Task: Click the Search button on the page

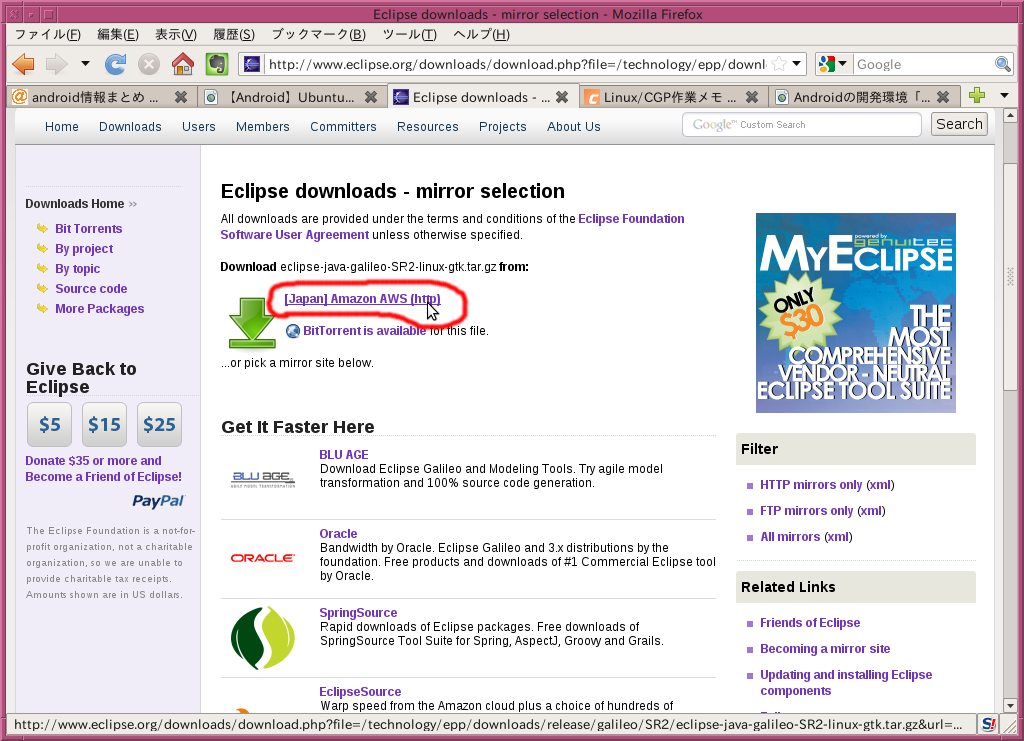Action: click(x=959, y=124)
